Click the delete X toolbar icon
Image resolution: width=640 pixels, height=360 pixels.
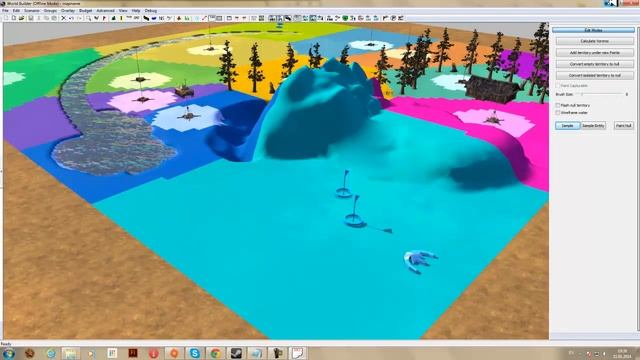click(63, 18)
